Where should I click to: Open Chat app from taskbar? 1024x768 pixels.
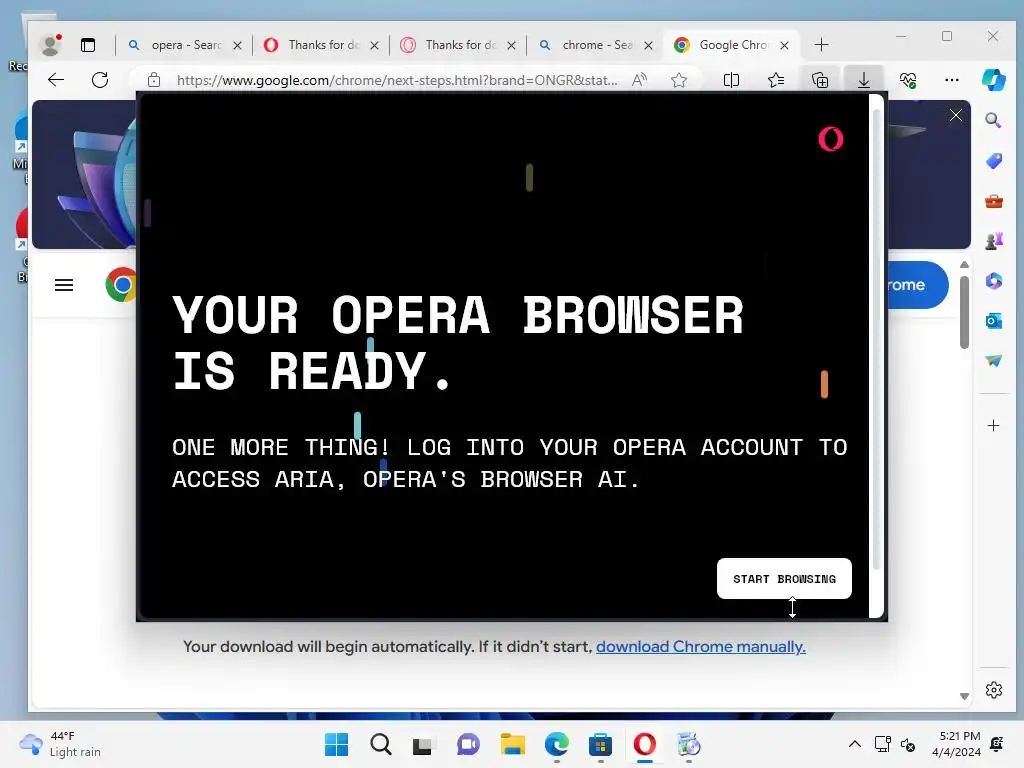(x=468, y=744)
